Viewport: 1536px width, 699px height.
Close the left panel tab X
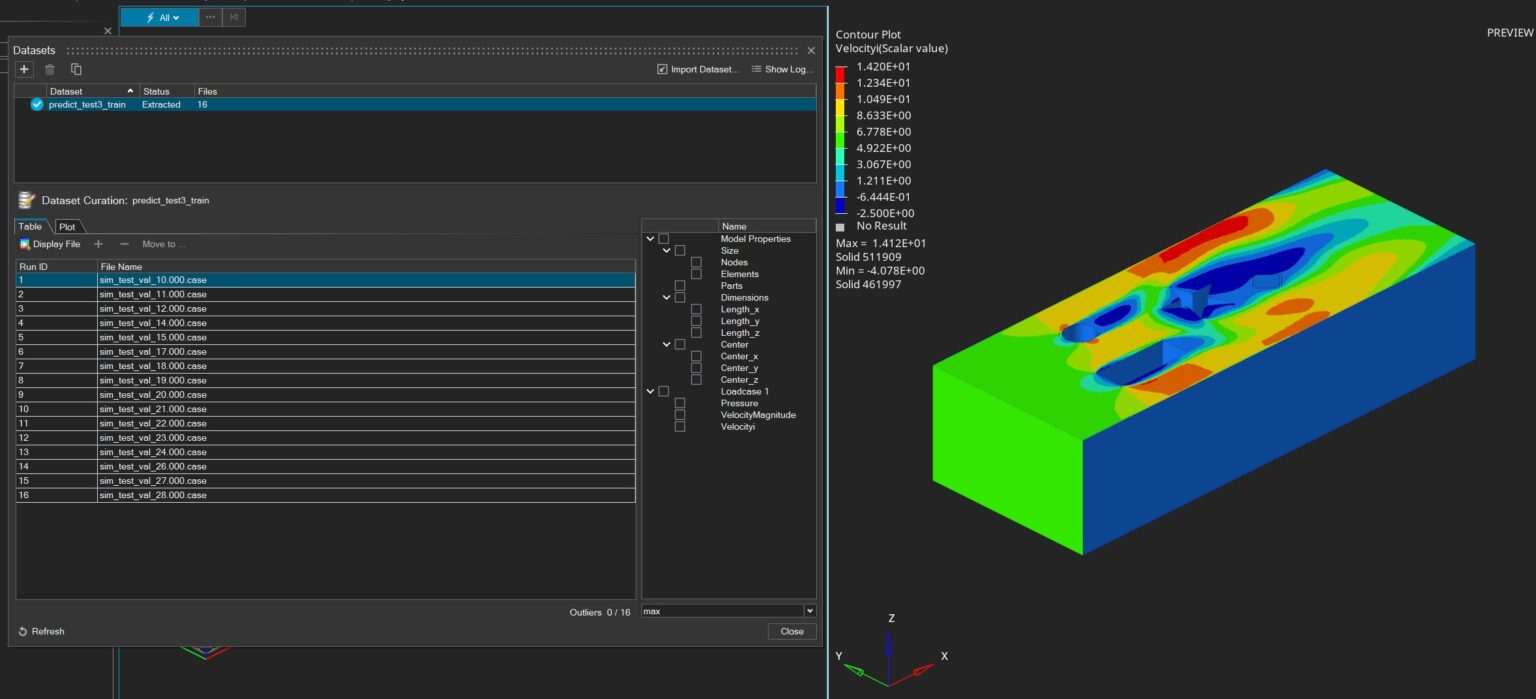(x=108, y=31)
